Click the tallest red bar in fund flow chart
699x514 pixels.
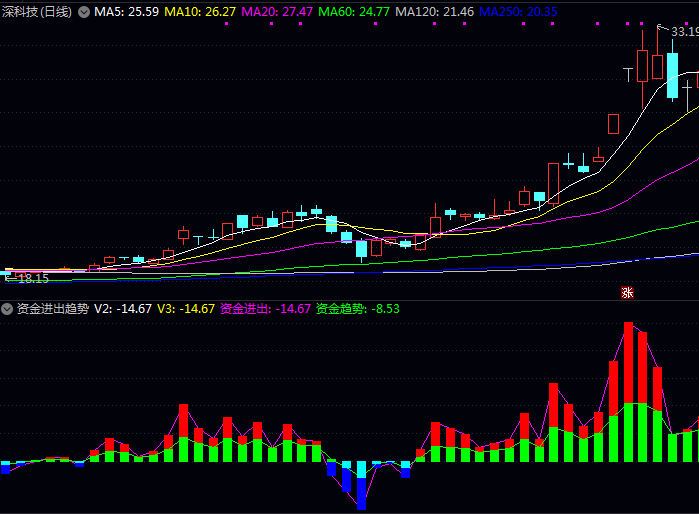click(x=628, y=362)
